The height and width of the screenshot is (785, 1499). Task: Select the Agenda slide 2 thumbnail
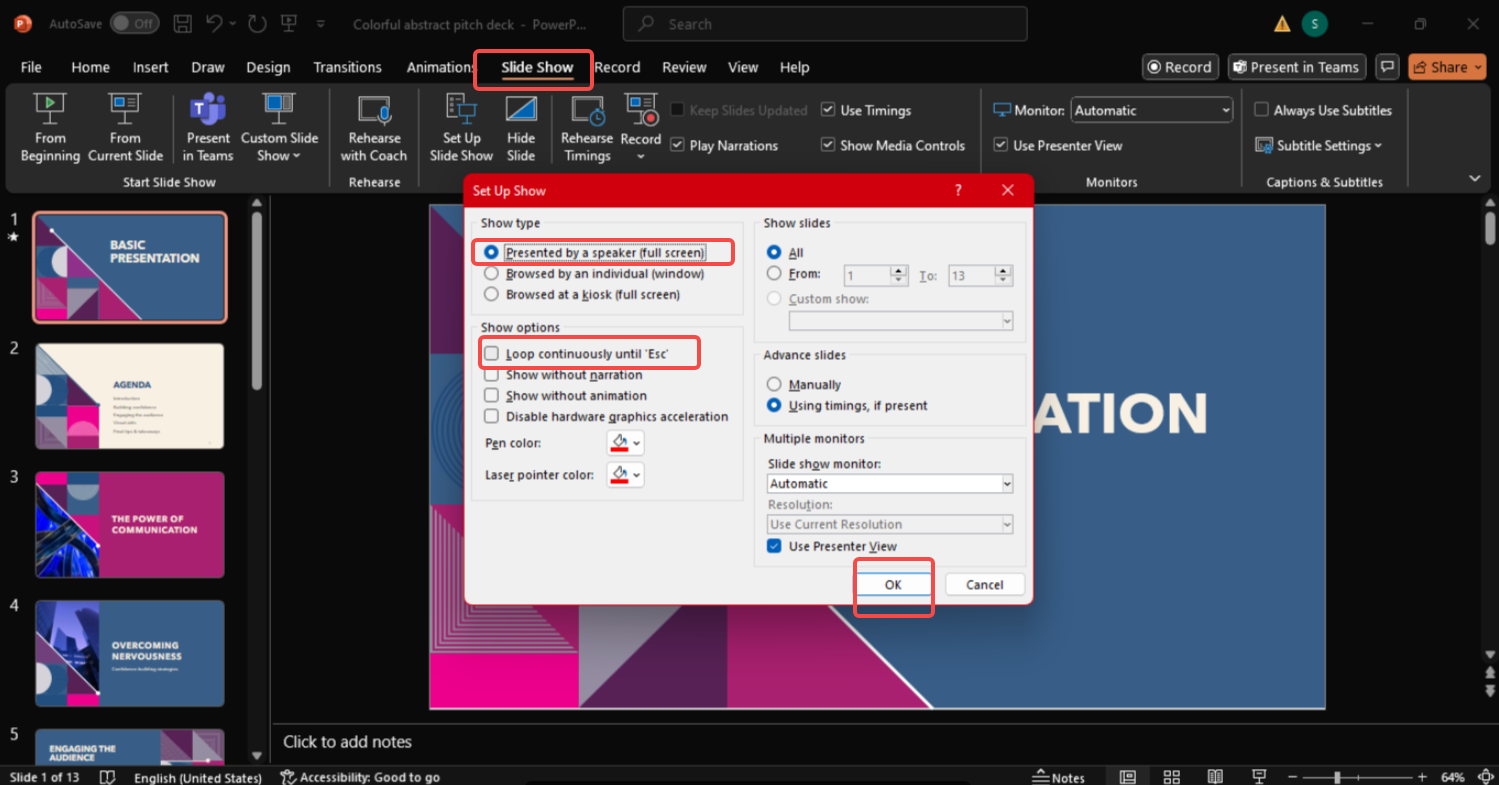pos(130,396)
